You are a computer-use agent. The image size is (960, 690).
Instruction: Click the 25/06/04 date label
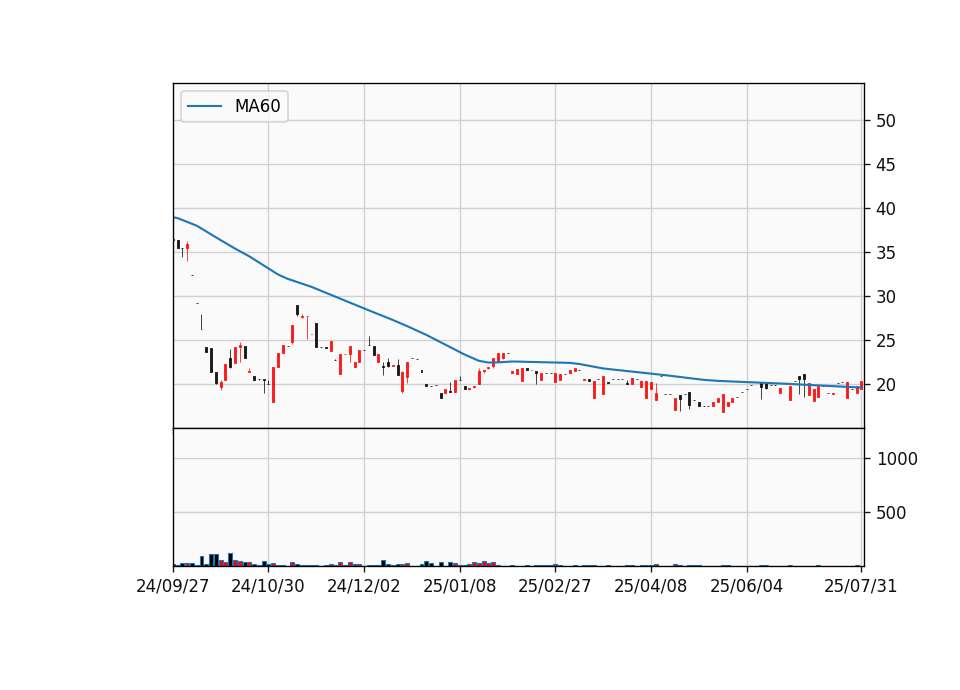click(x=746, y=586)
